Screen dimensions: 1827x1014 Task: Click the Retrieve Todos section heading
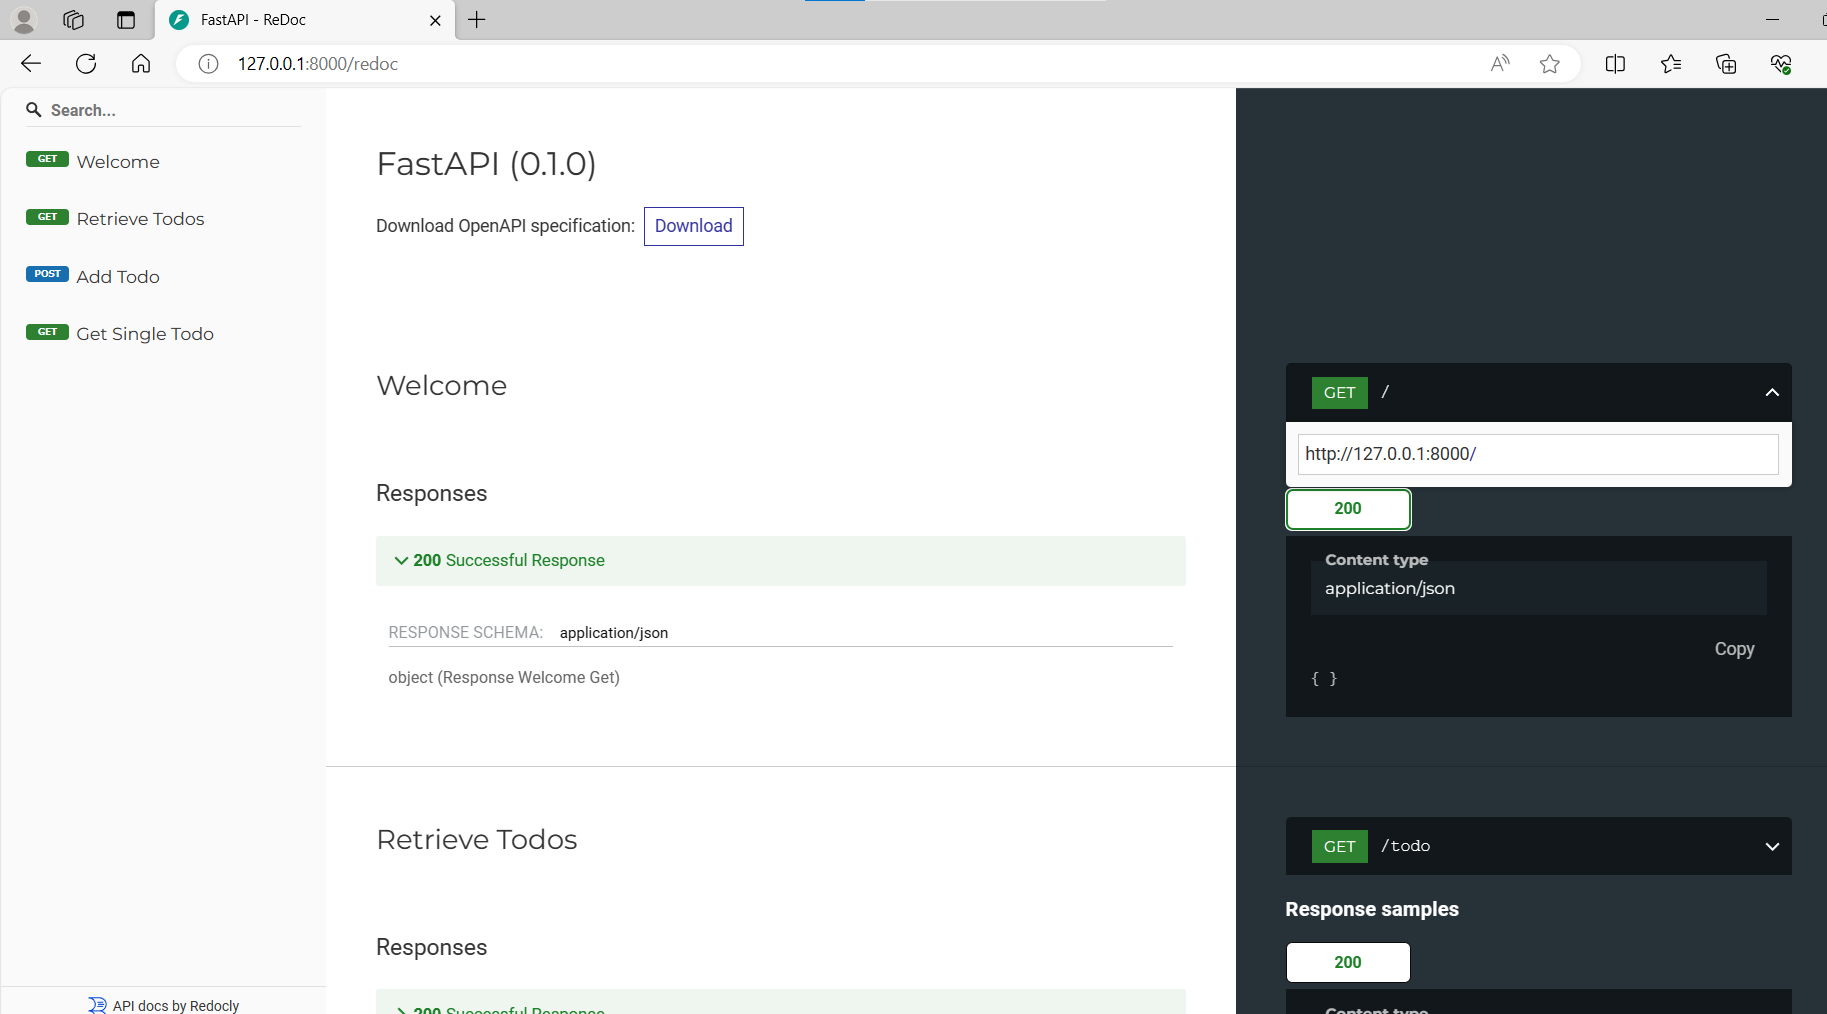(x=476, y=840)
